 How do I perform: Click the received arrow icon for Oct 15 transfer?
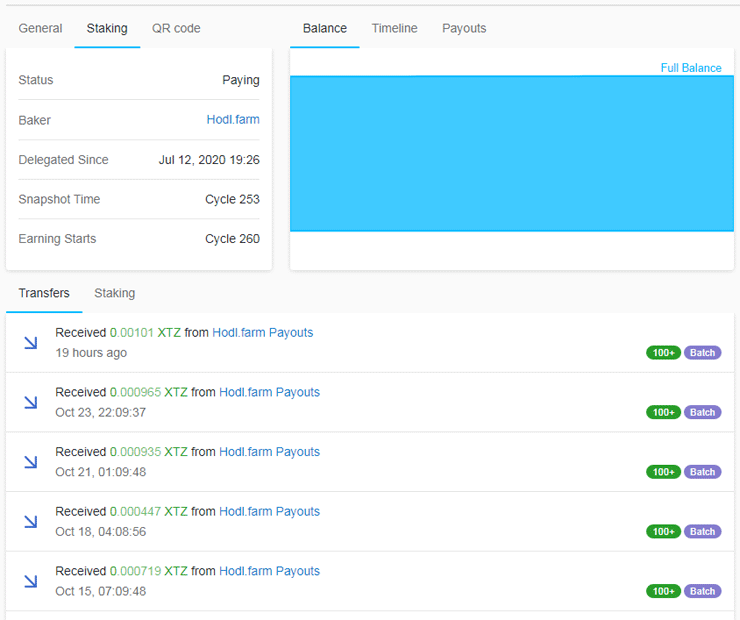[x=31, y=581]
